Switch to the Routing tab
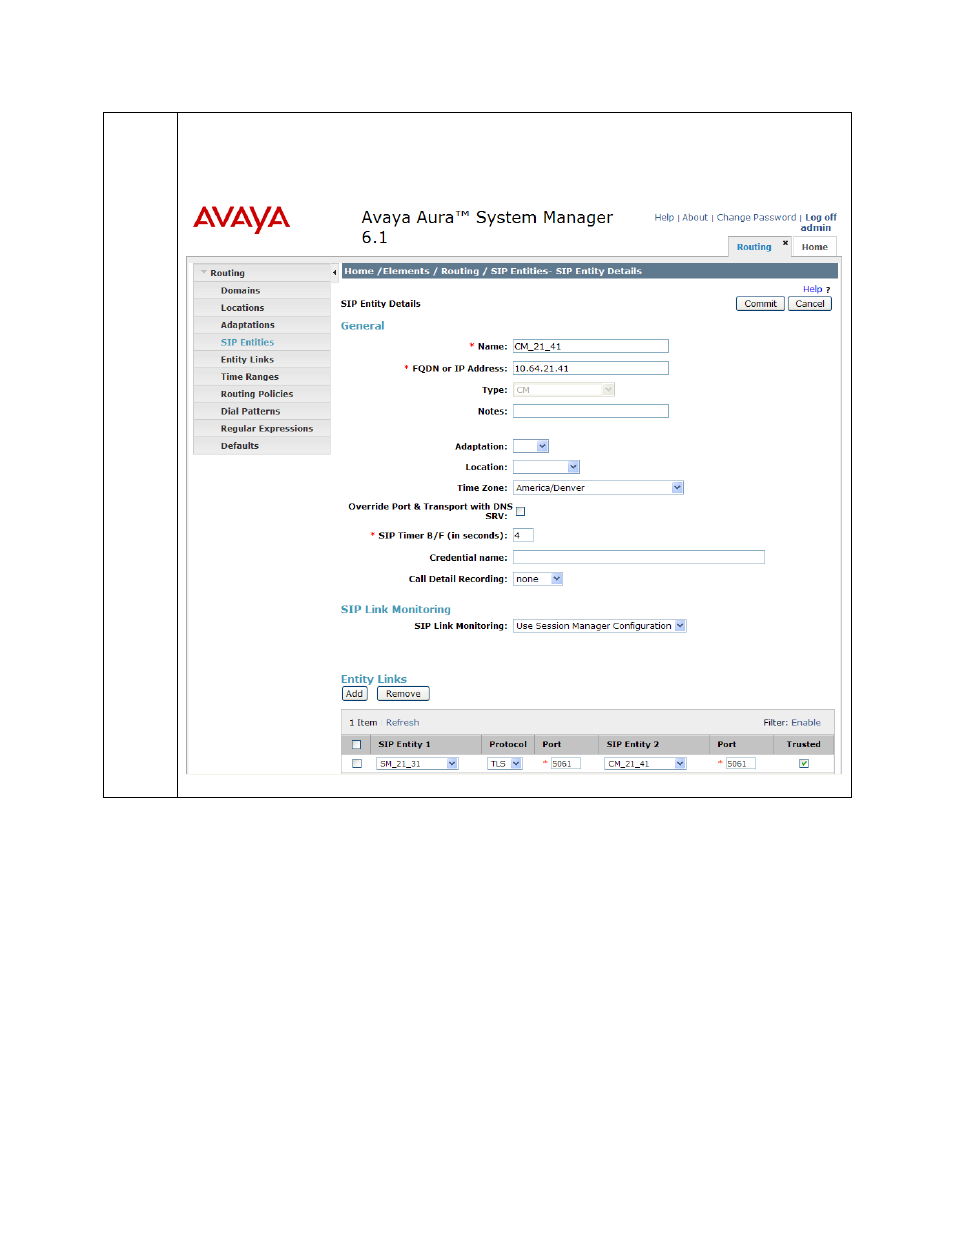954x1235 pixels. coord(754,247)
